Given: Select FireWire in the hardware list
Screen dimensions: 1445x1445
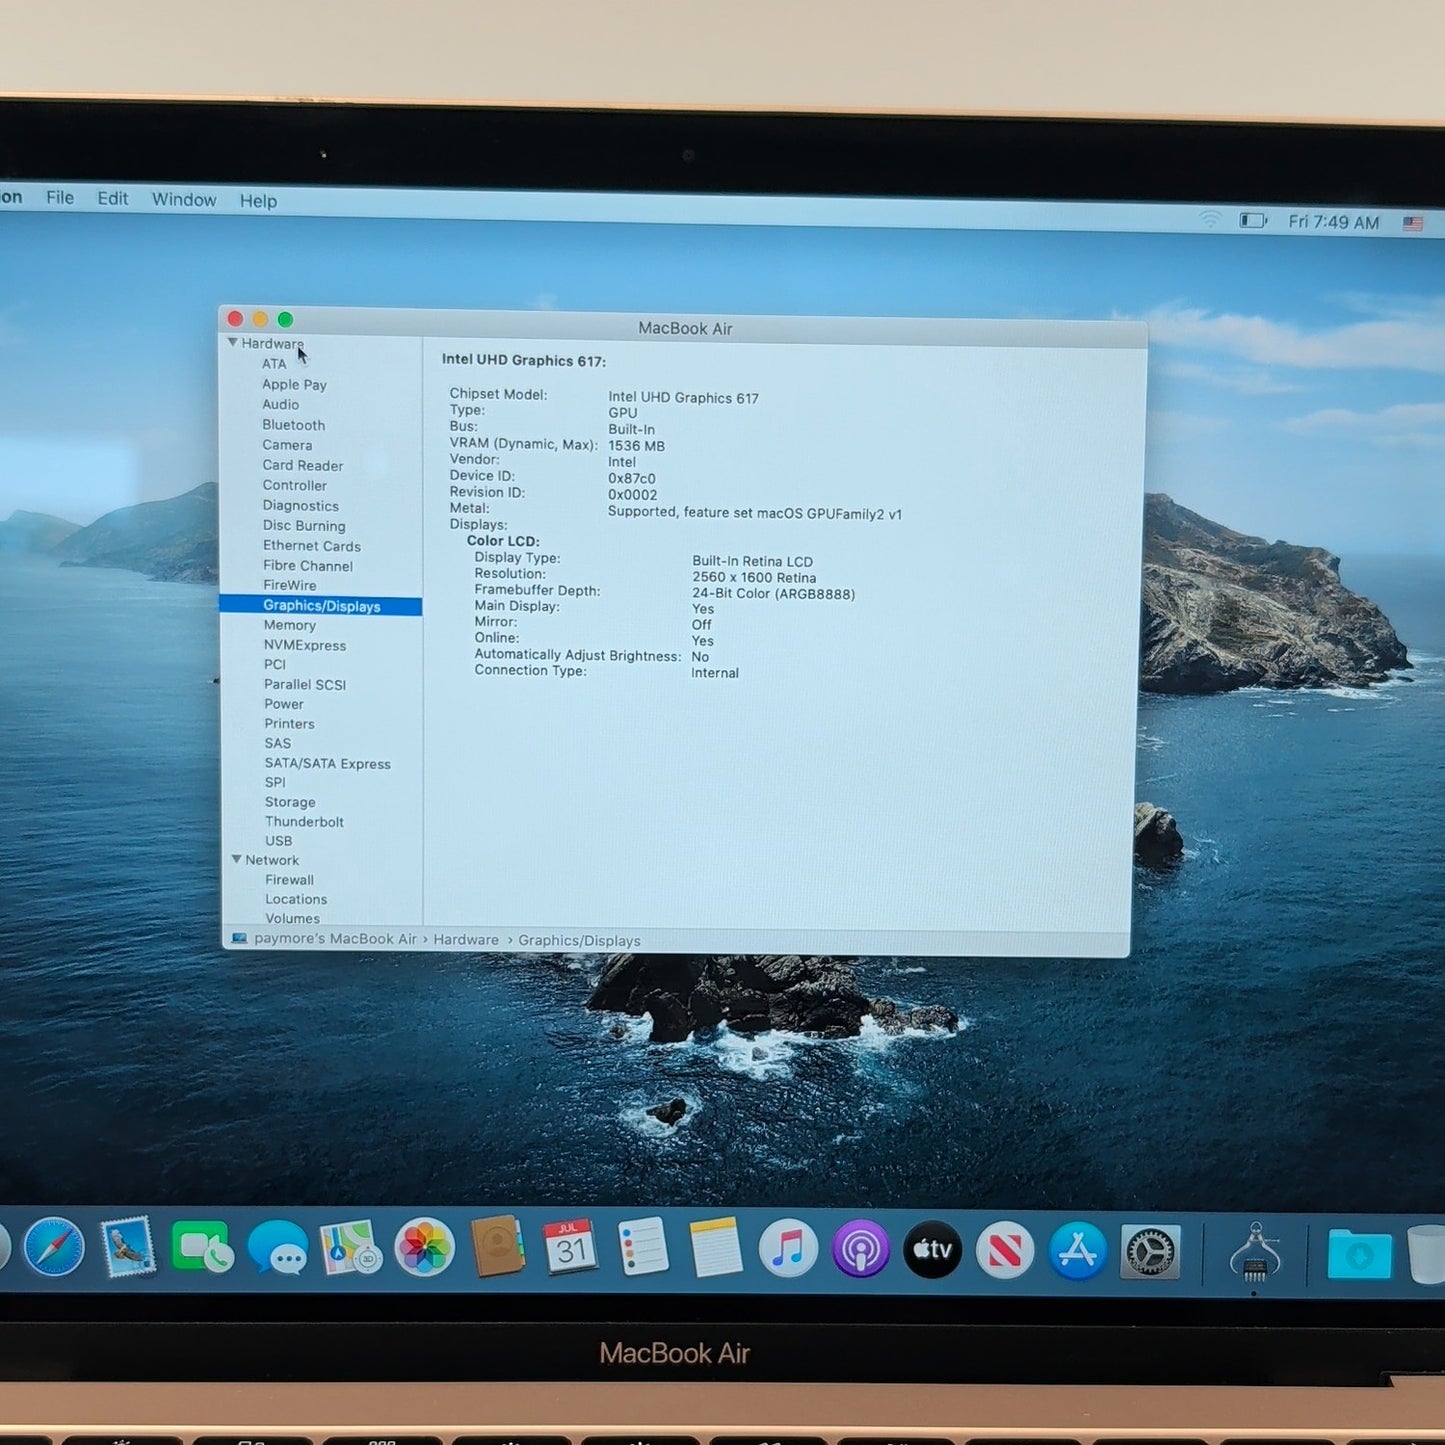Looking at the screenshot, I should (289, 585).
